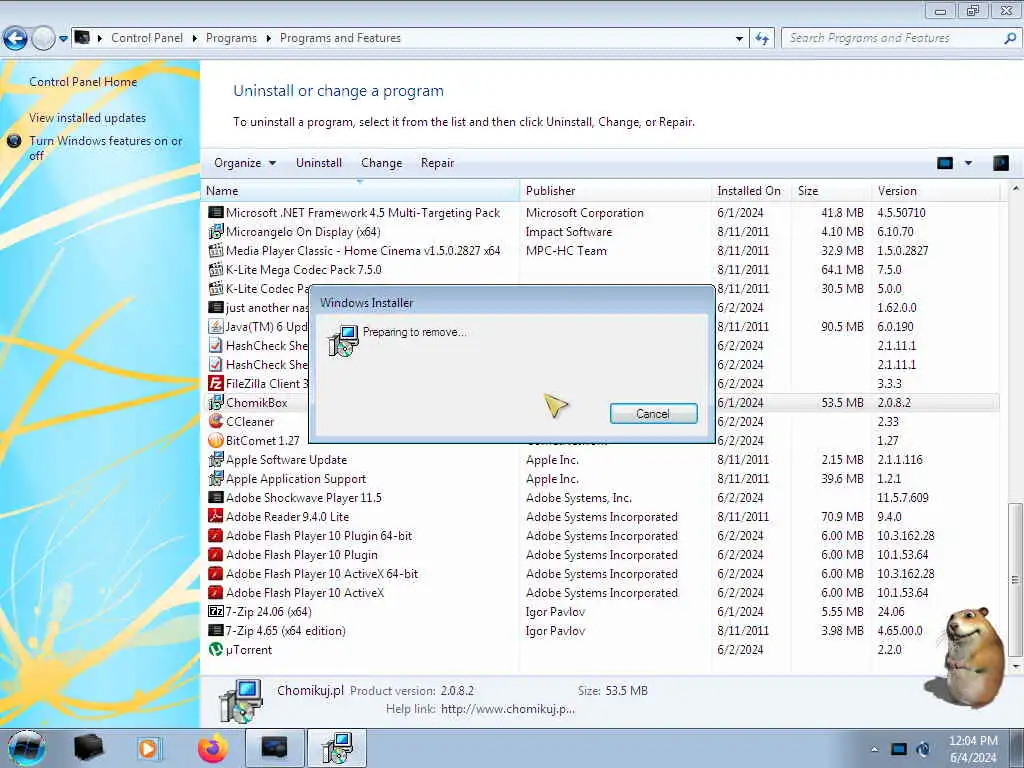Click the Impact Software publisher cell
Viewport: 1024px width, 768px height.
coord(569,232)
